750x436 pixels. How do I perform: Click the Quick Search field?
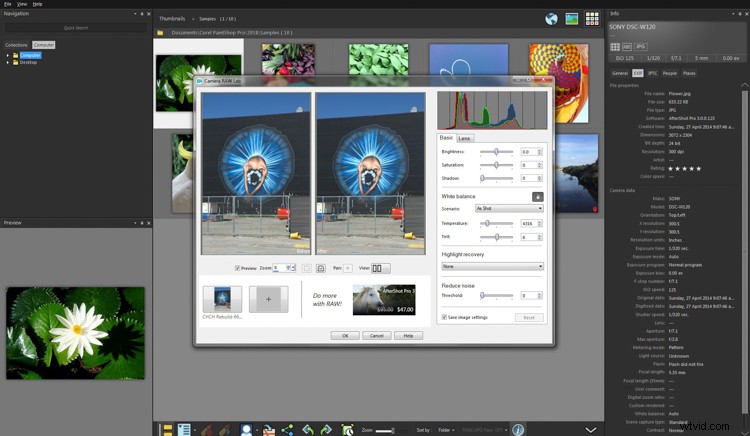[76, 28]
